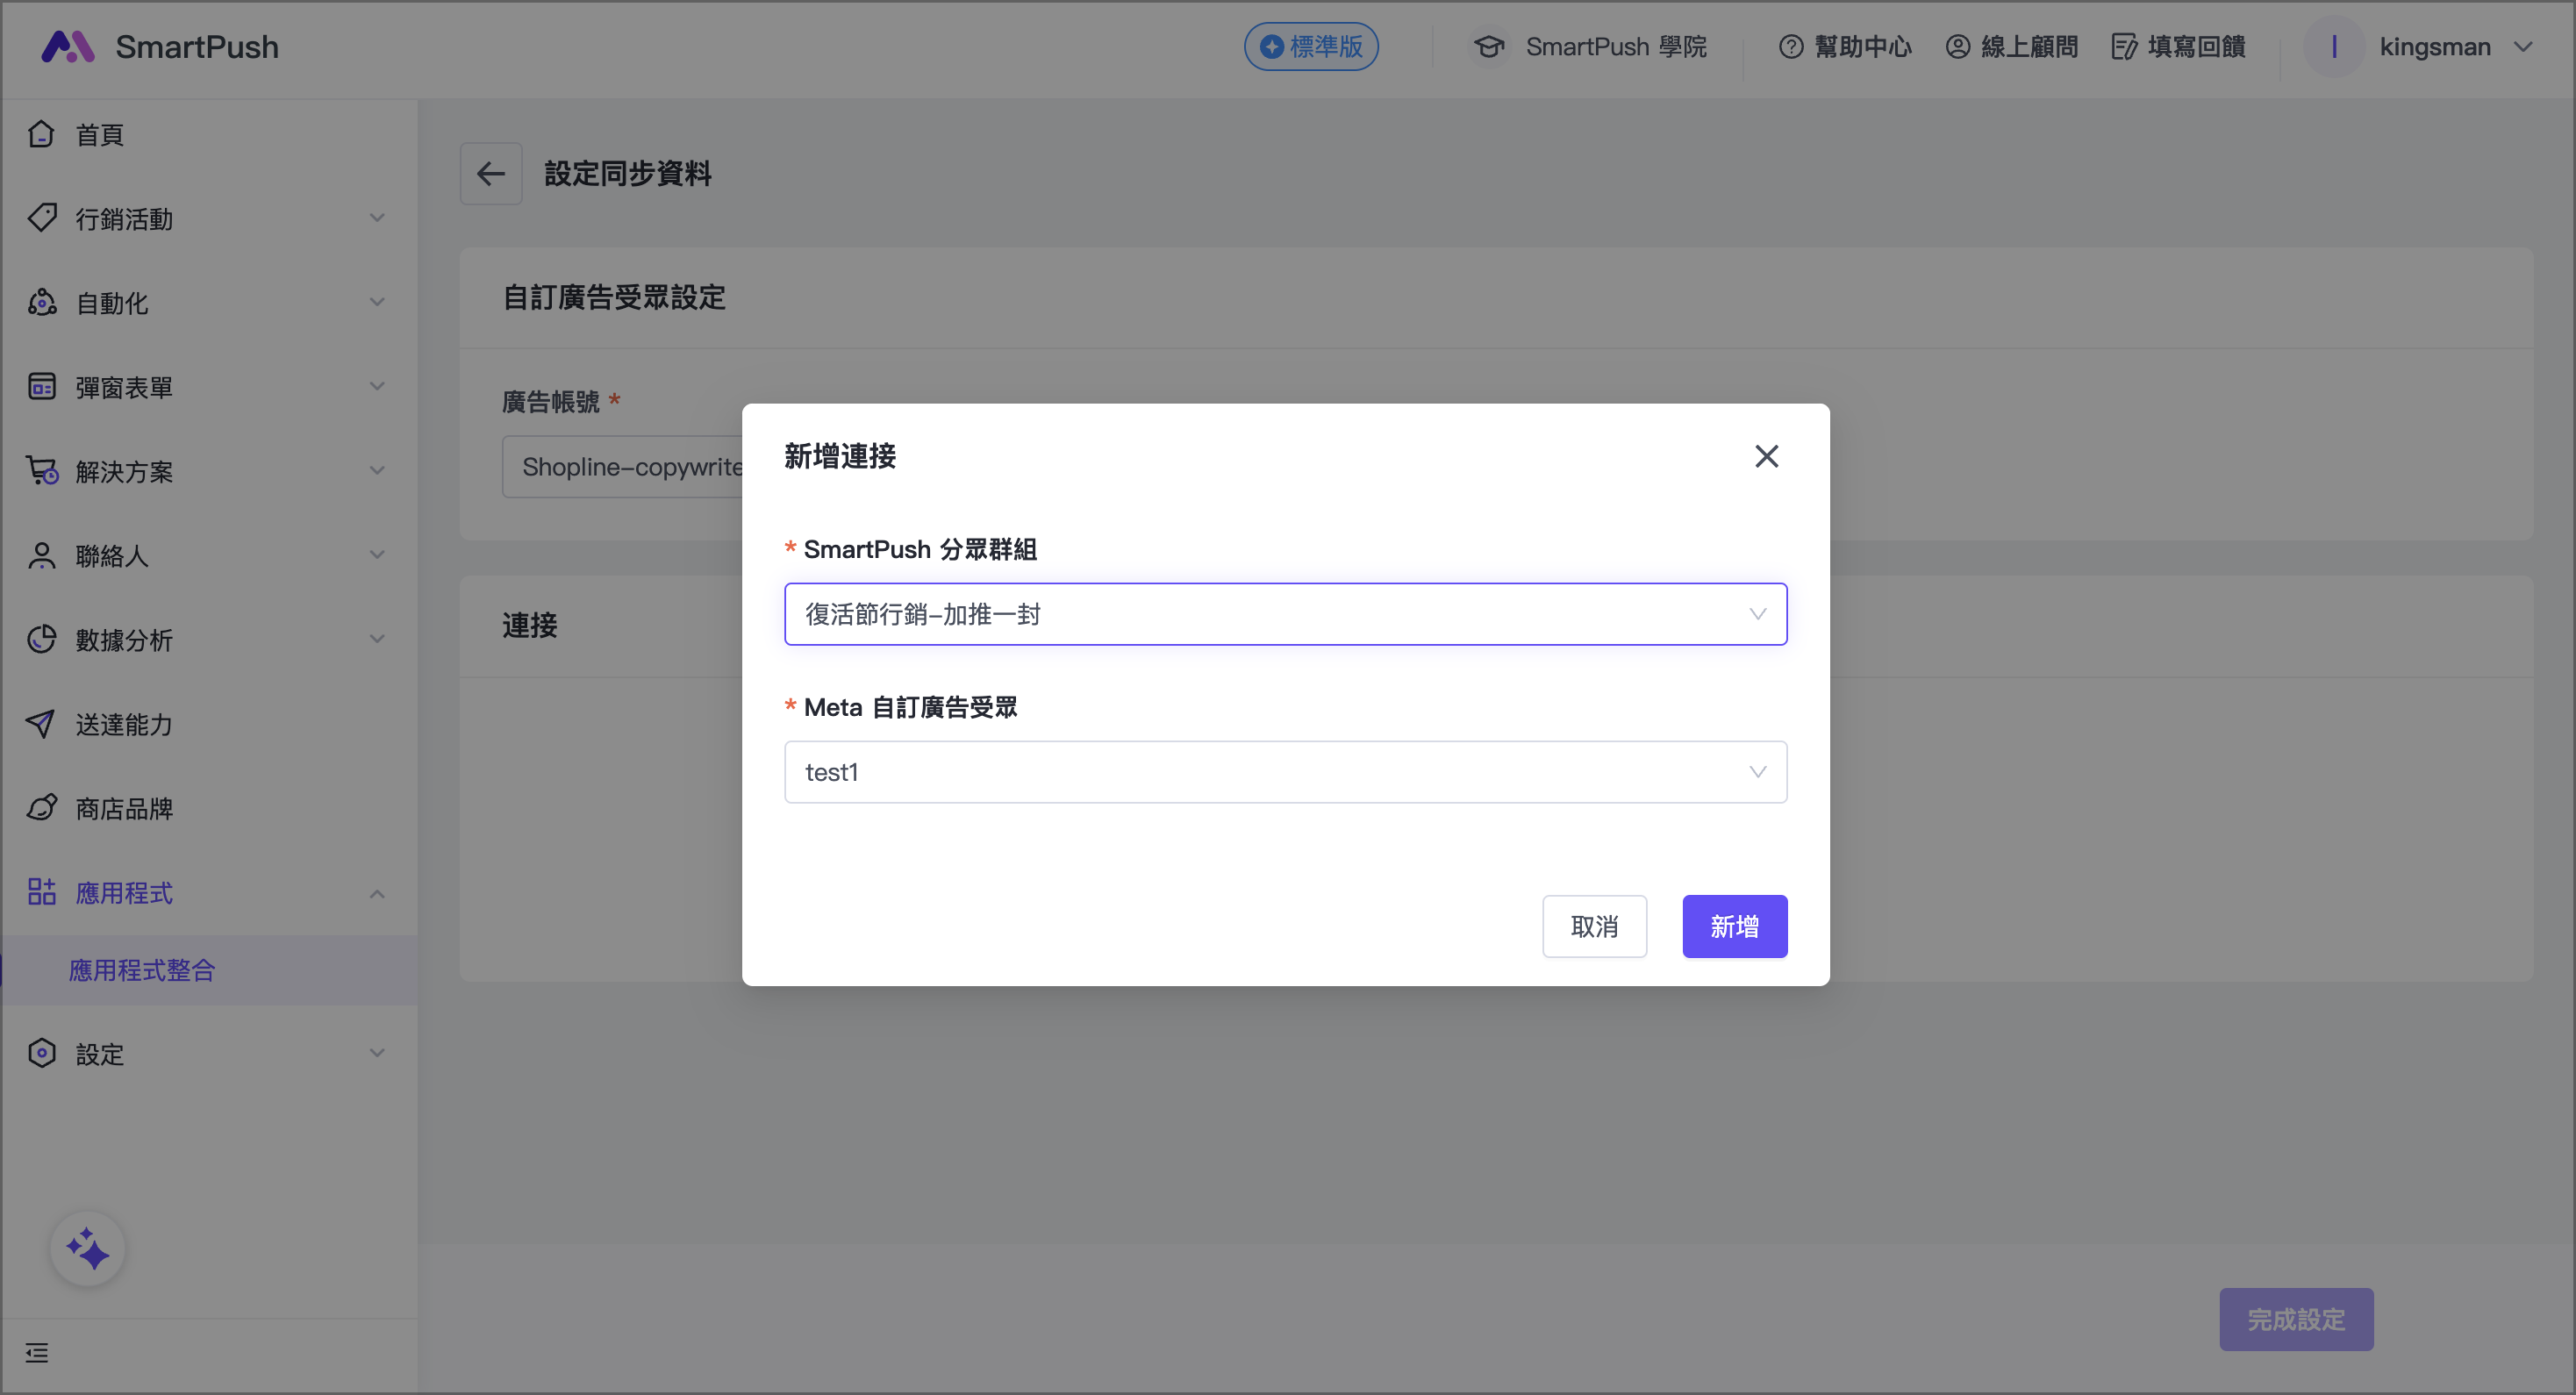The height and width of the screenshot is (1395, 2576).
Task: Click the 自動化 automation icon
Action: click(41, 302)
